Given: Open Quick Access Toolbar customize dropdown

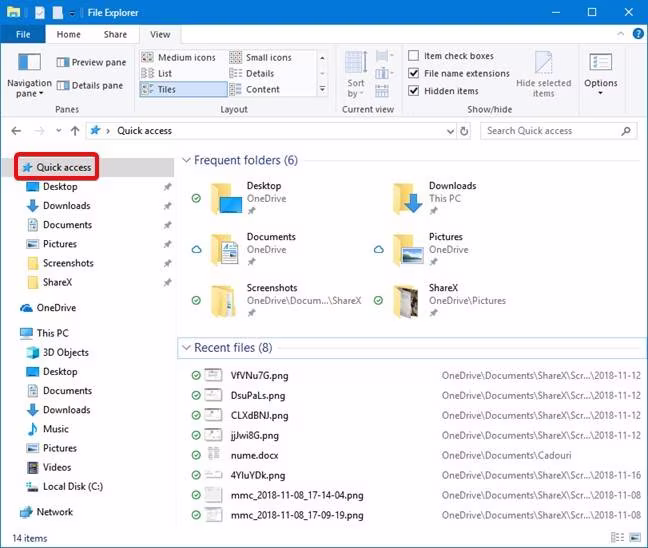Looking at the screenshot, I should coord(72,13).
